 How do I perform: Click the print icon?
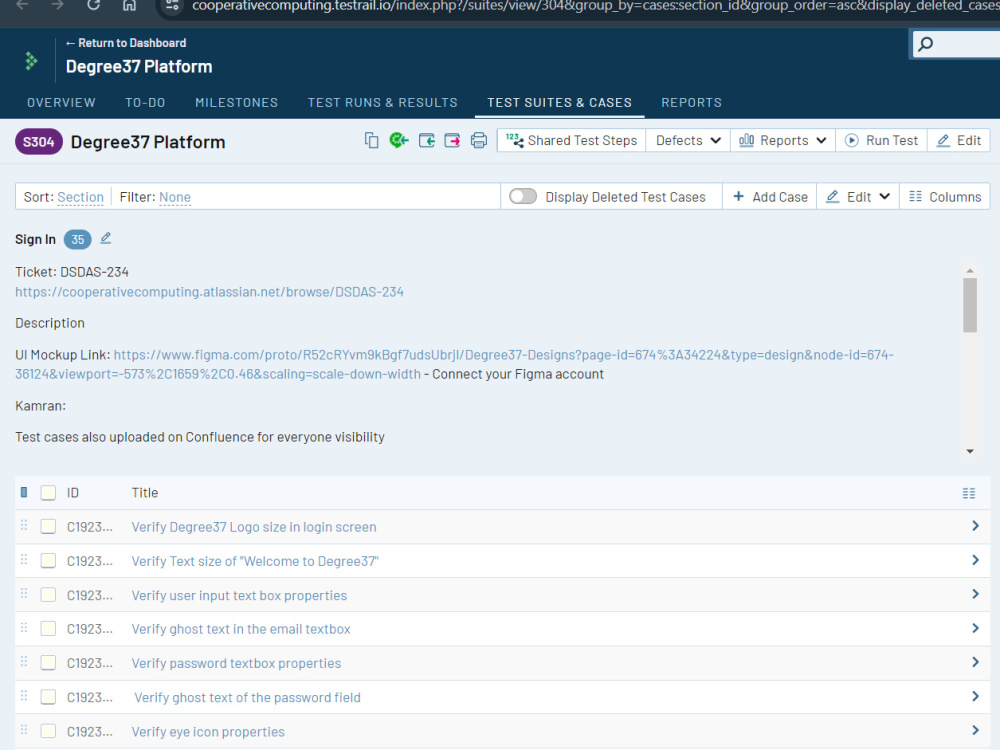coord(478,140)
